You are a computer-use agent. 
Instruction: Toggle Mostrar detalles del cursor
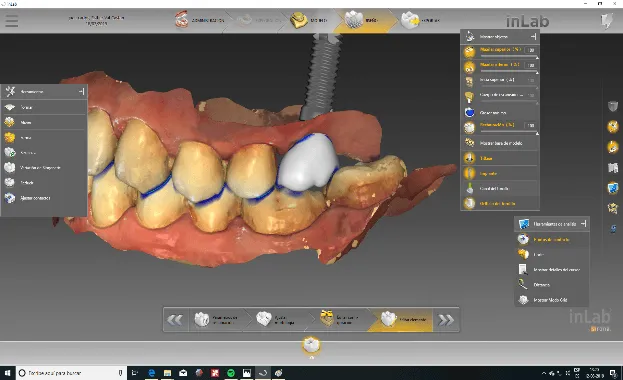[552, 269]
